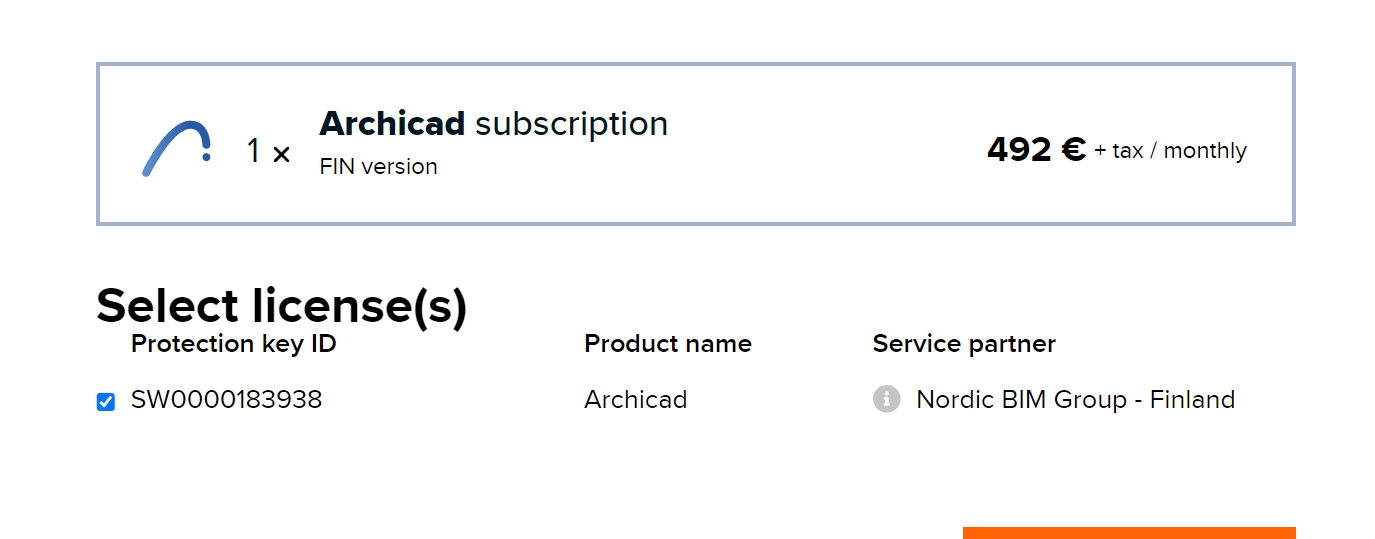Click the 1 × quantity indicator
The height and width of the screenshot is (539, 1375).
268,152
